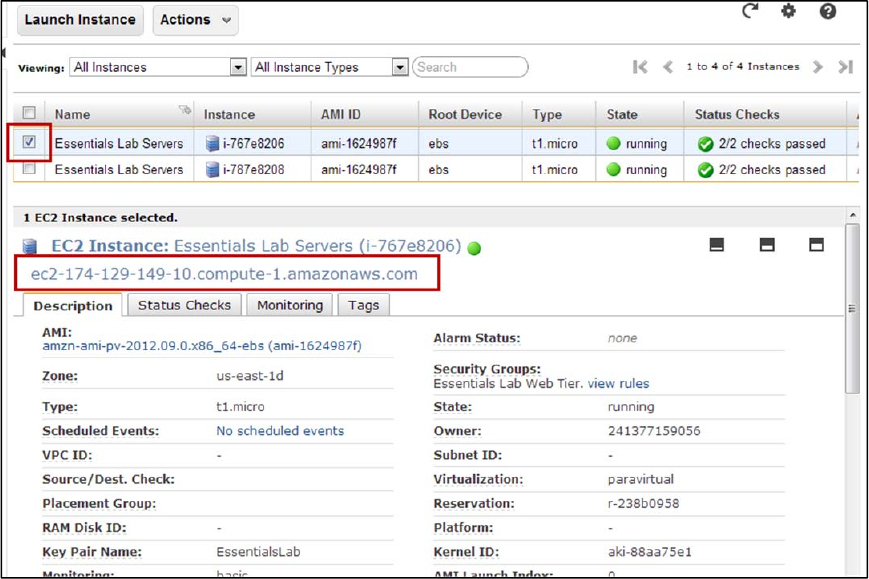Open the amzn-ami-pv-2012.09.0.x86_64-ebs AMI link
The height and width of the screenshot is (579, 869).
[x=202, y=346]
